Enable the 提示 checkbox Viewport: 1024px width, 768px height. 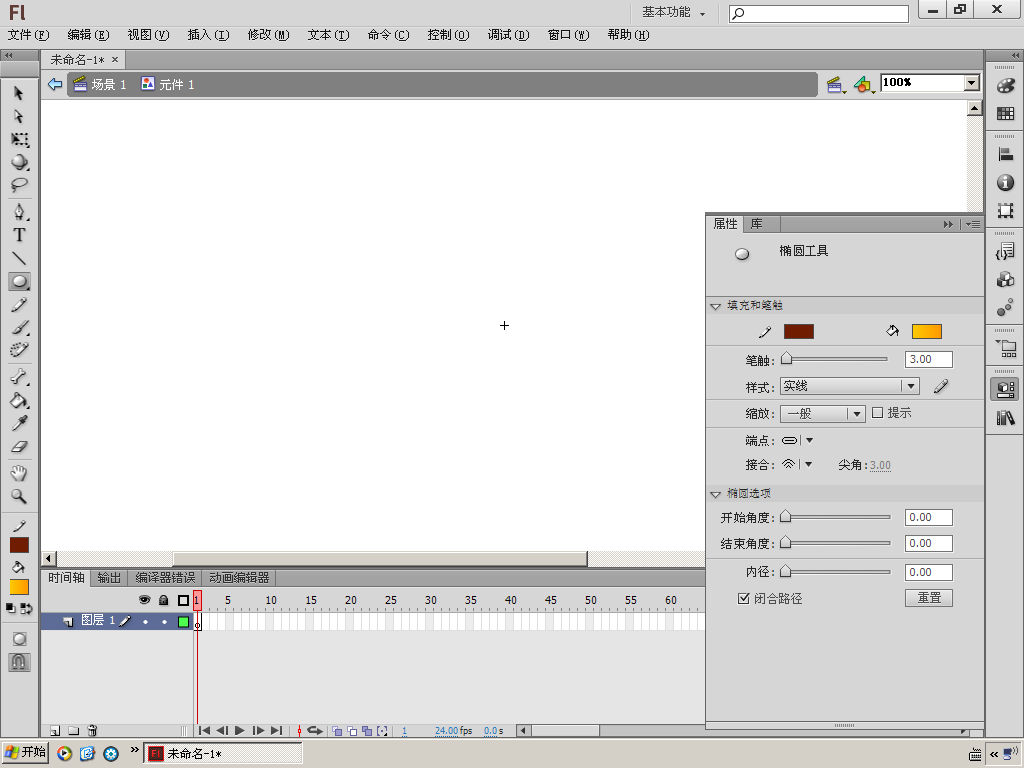(878, 413)
